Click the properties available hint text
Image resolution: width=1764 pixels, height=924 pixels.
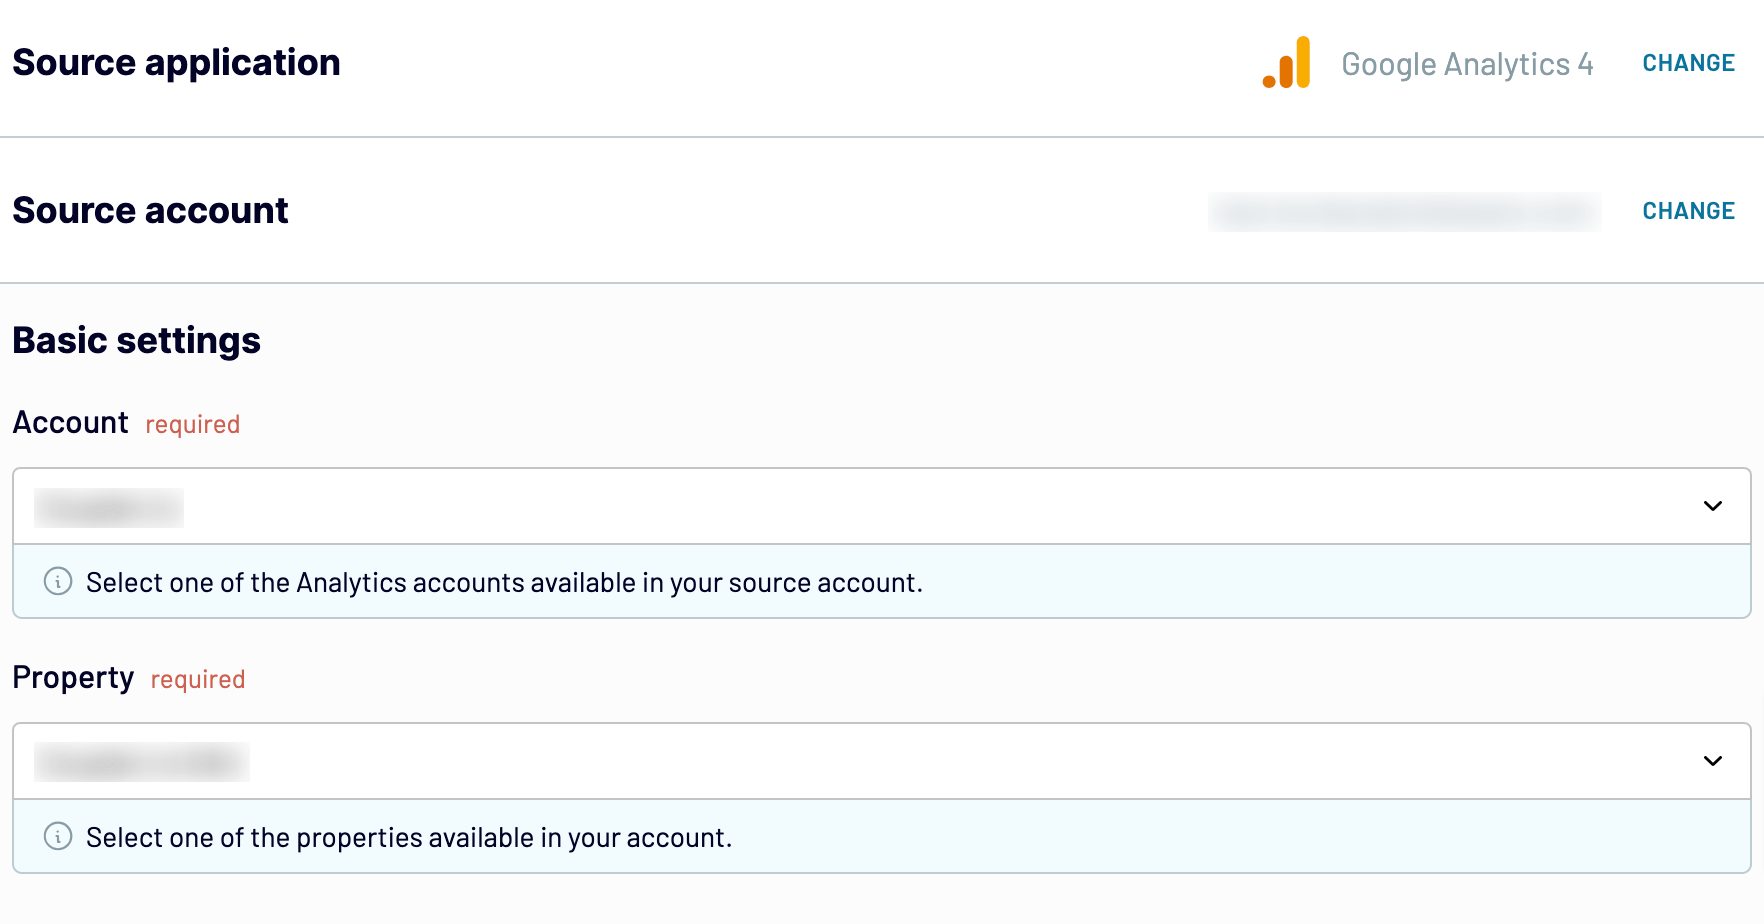pyautogui.click(x=409, y=837)
